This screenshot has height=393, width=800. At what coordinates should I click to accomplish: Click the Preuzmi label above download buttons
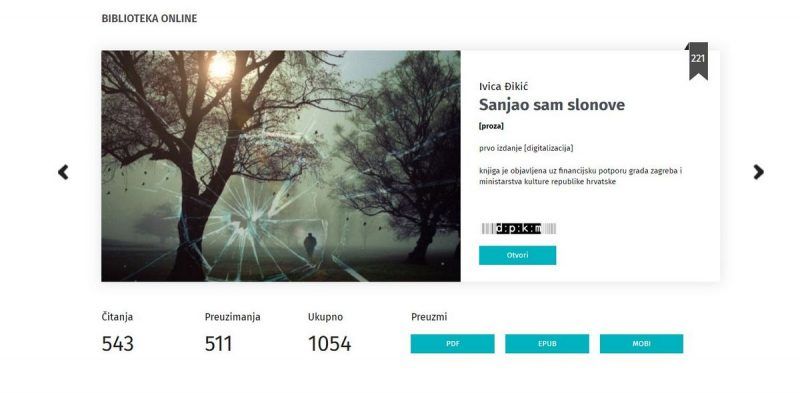tap(429, 317)
